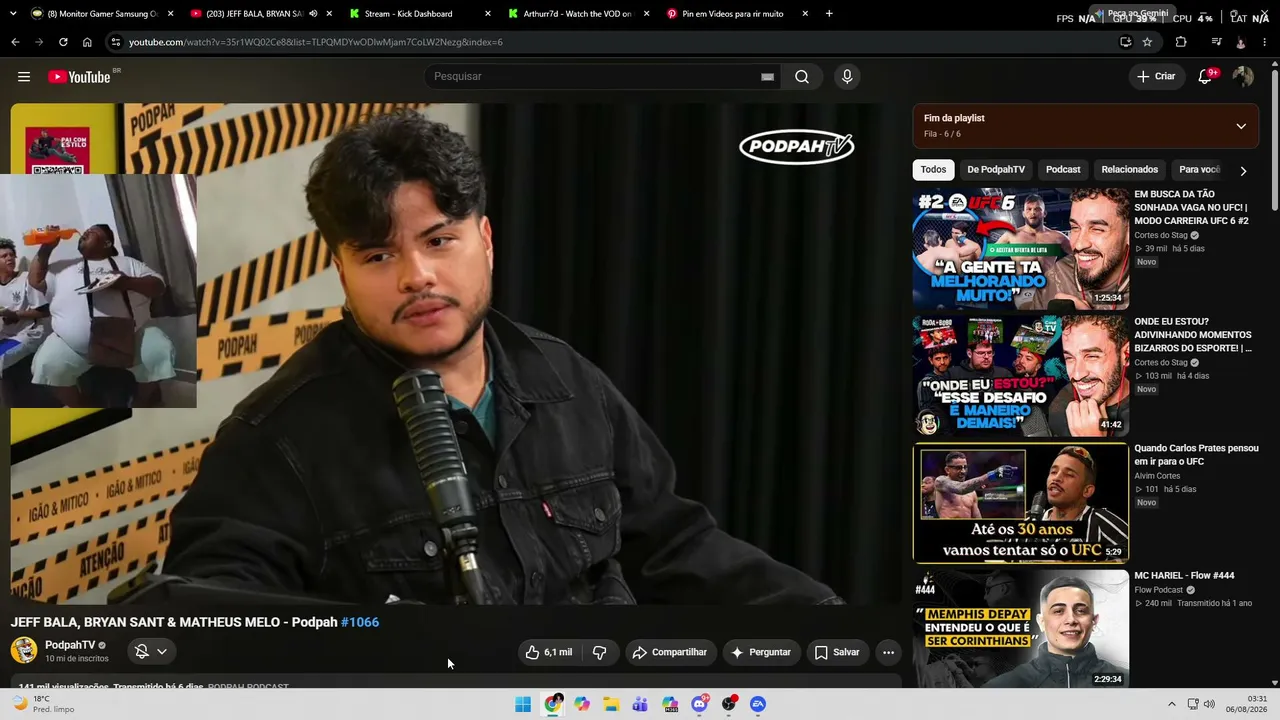Open YouTube notifications bell
Screen dimensions: 1280x720
click(x=1205, y=77)
